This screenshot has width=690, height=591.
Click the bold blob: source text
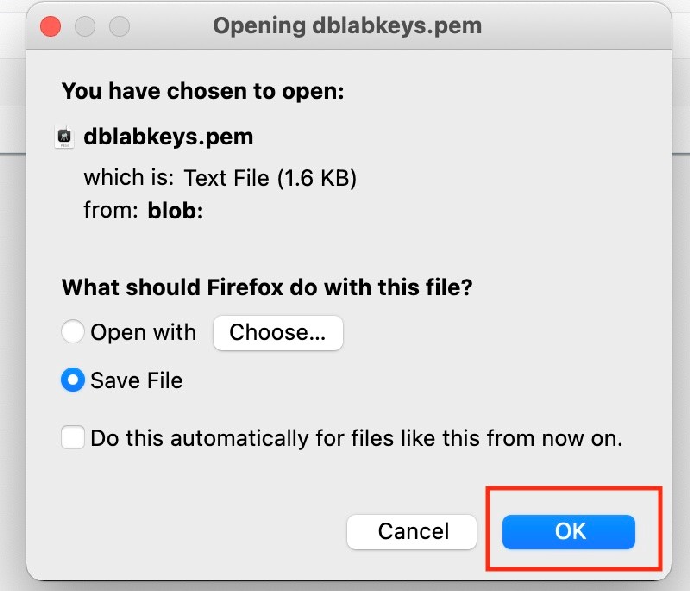pos(175,210)
